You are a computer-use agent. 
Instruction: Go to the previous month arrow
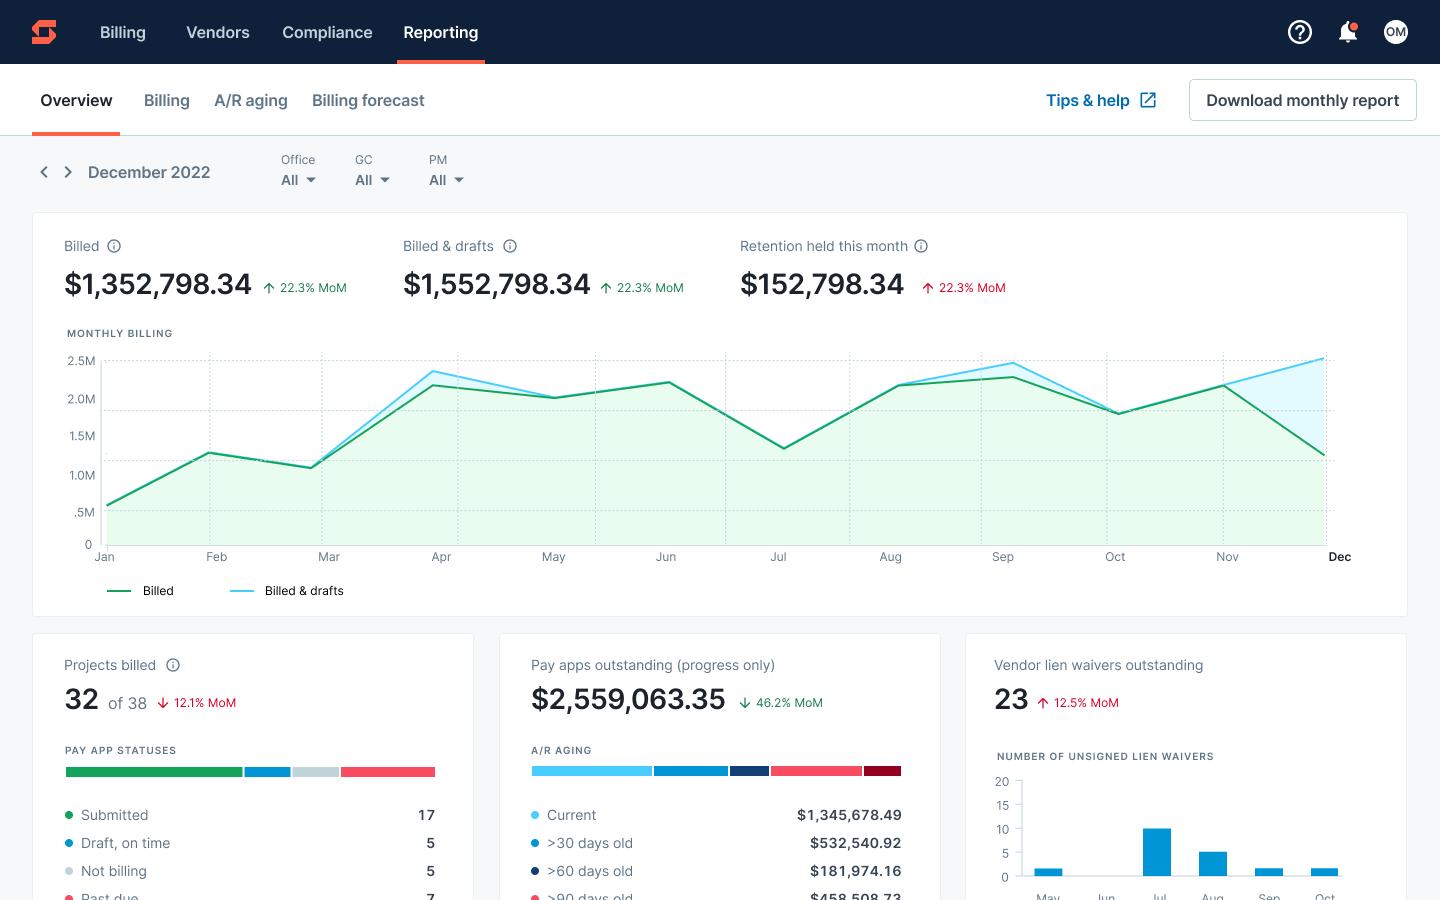coord(44,172)
